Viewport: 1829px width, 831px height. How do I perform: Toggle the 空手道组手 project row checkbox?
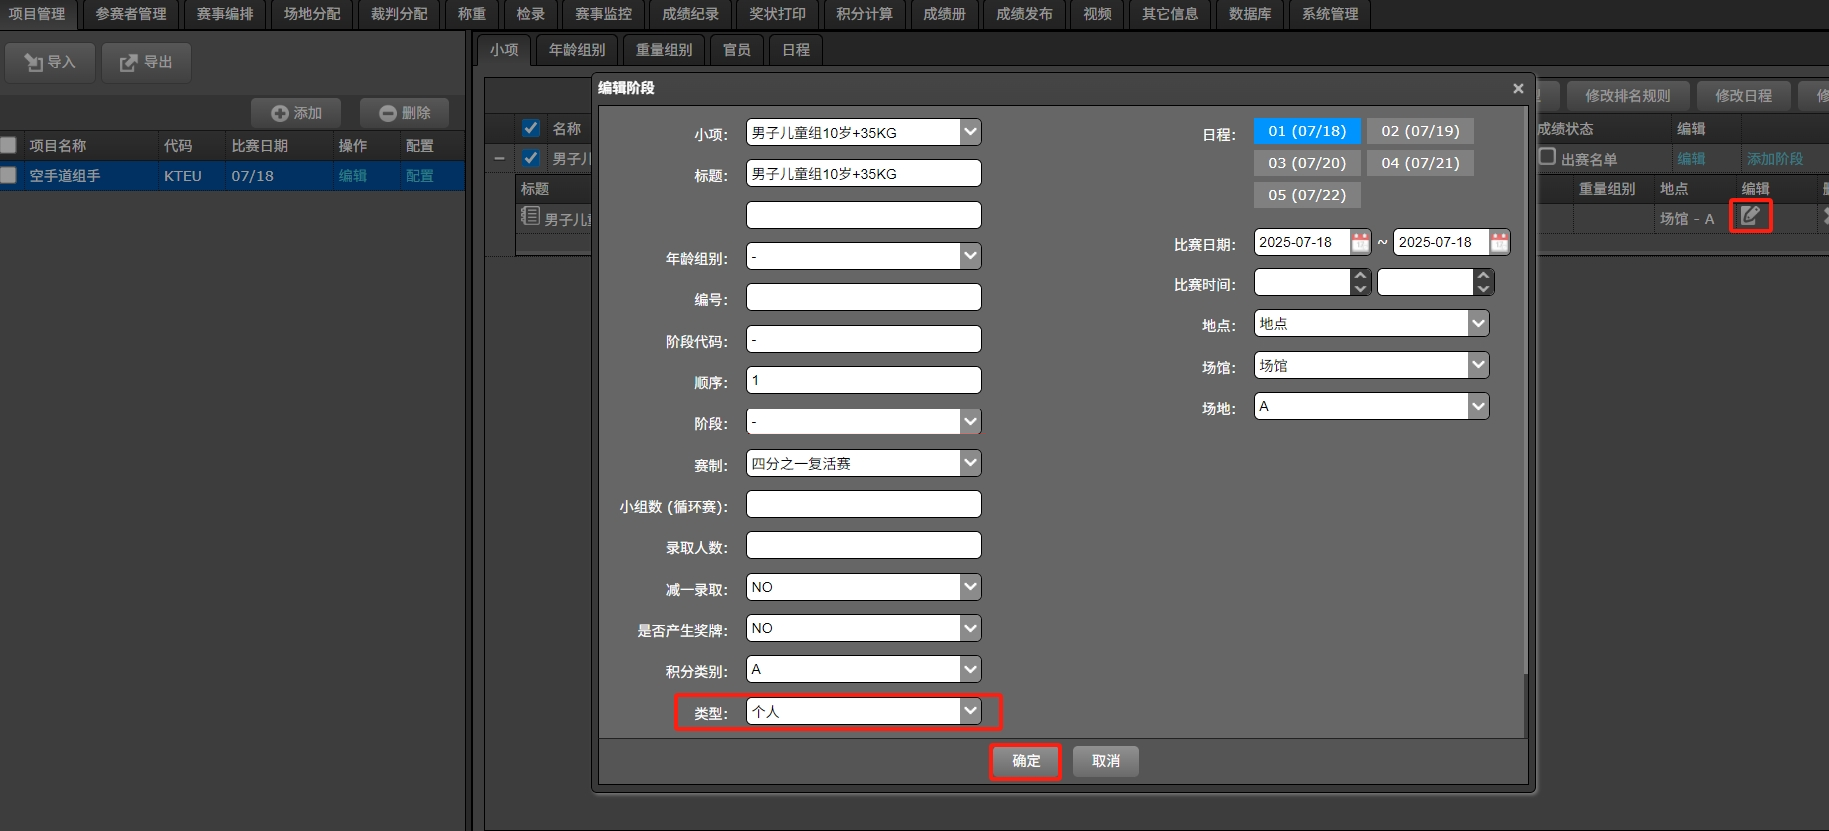tap(9, 175)
